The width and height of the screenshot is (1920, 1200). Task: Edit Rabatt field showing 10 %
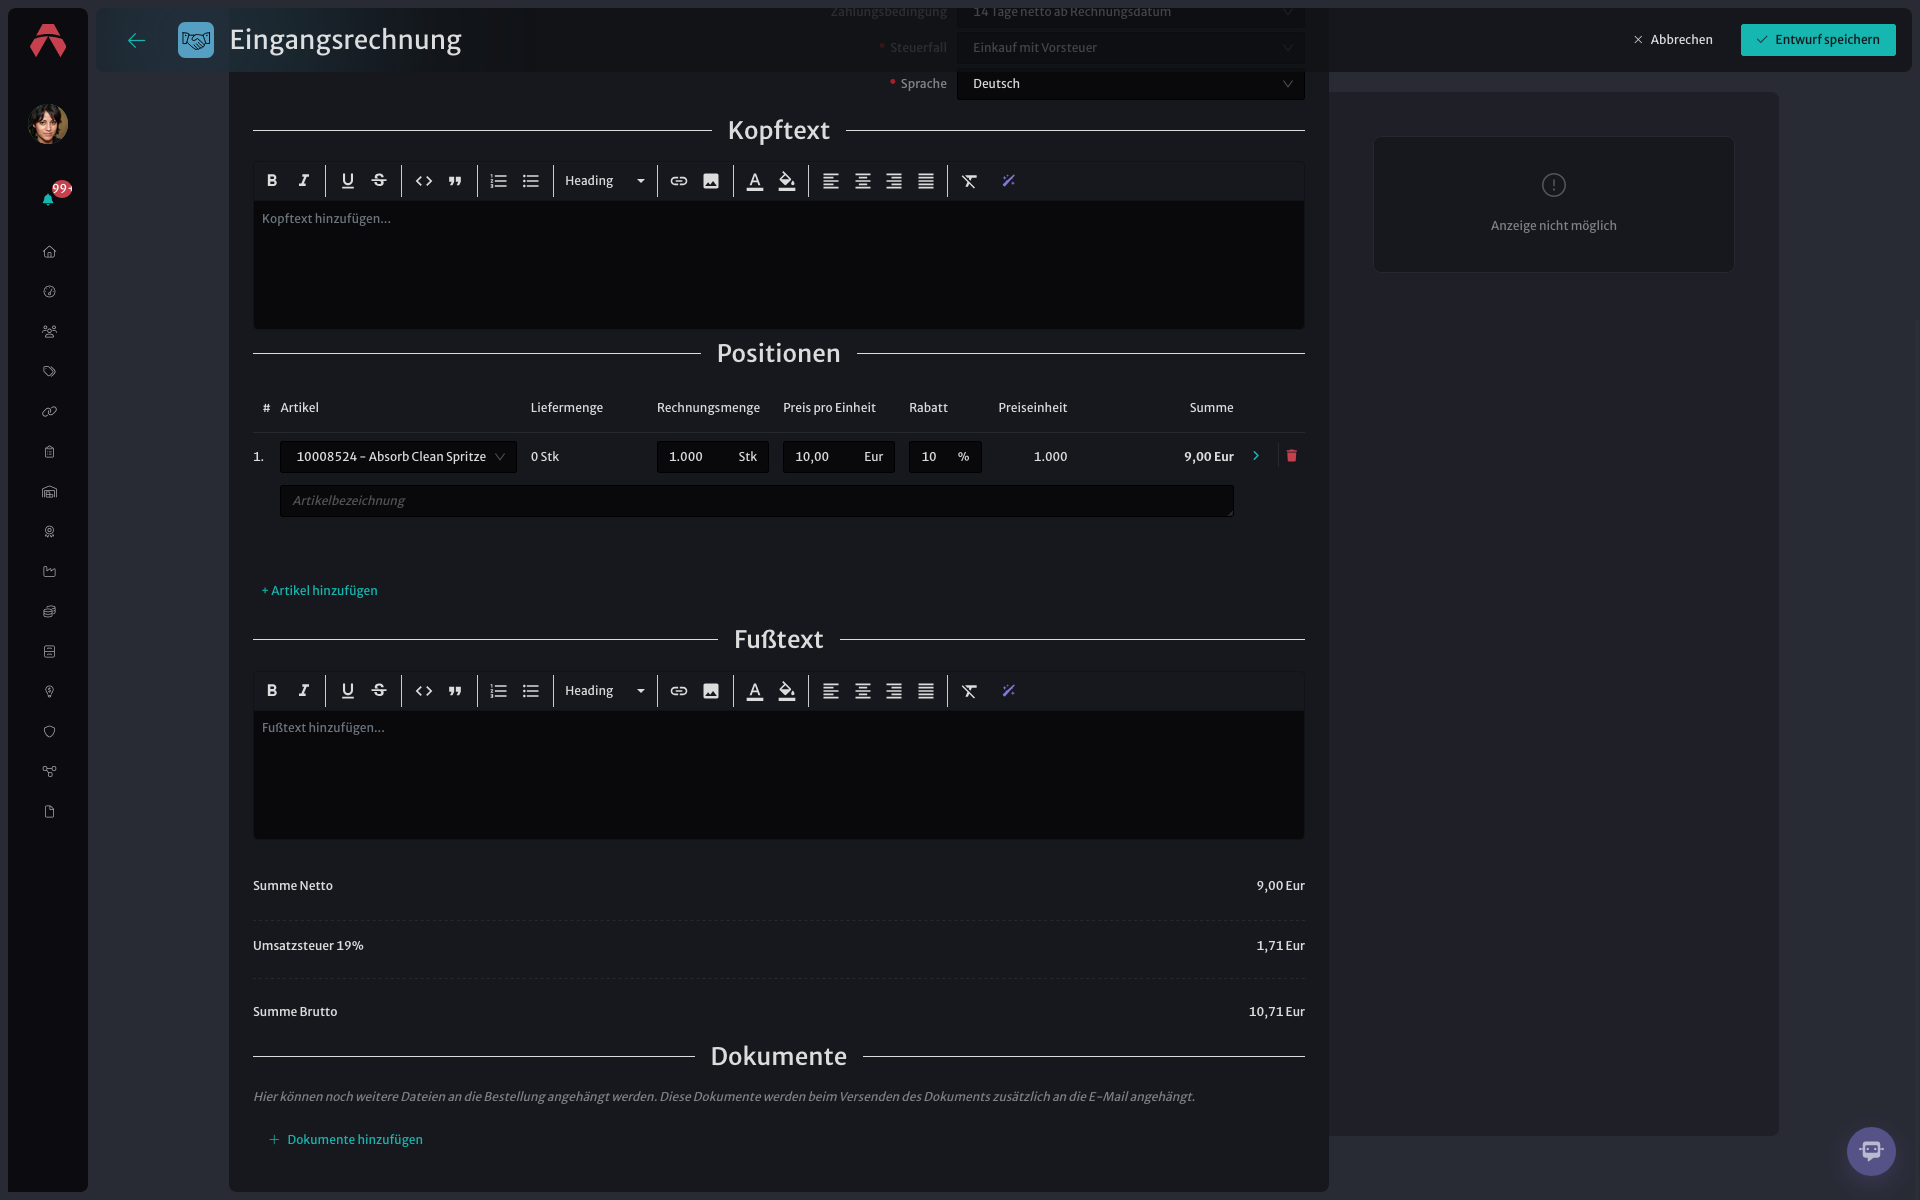(945, 457)
